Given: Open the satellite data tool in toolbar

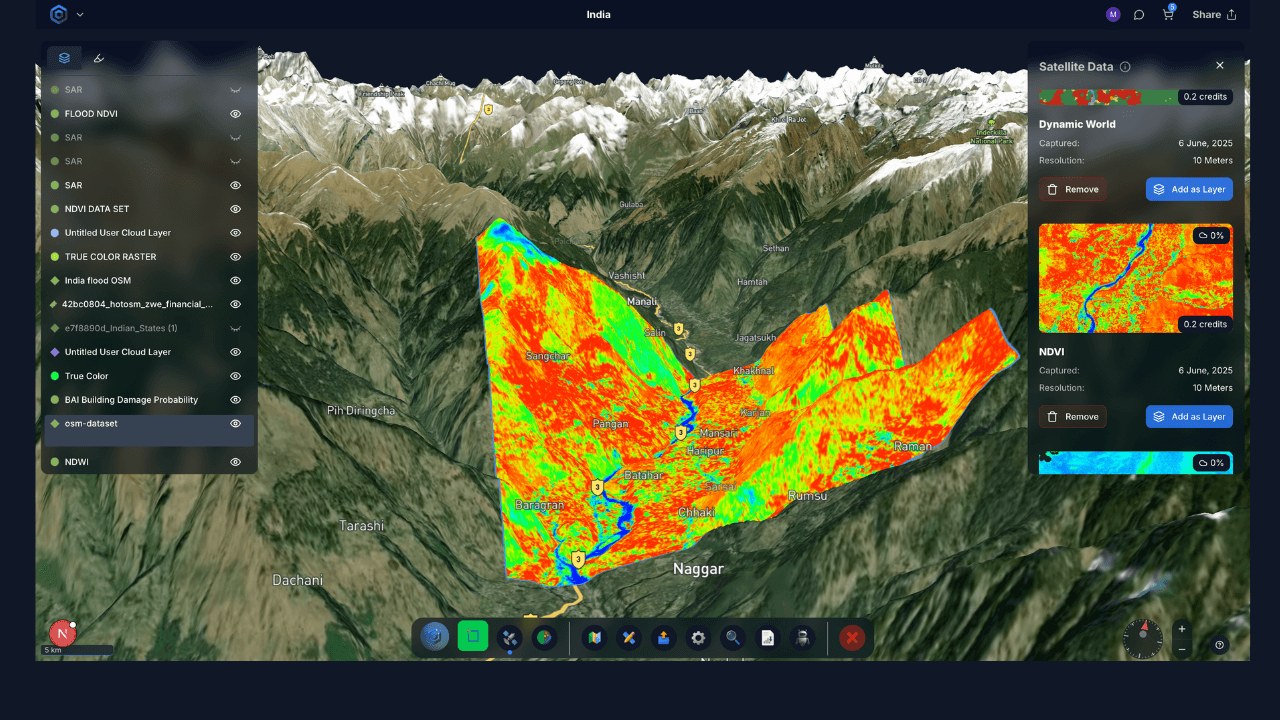Looking at the screenshot, I should coord(509,637).
